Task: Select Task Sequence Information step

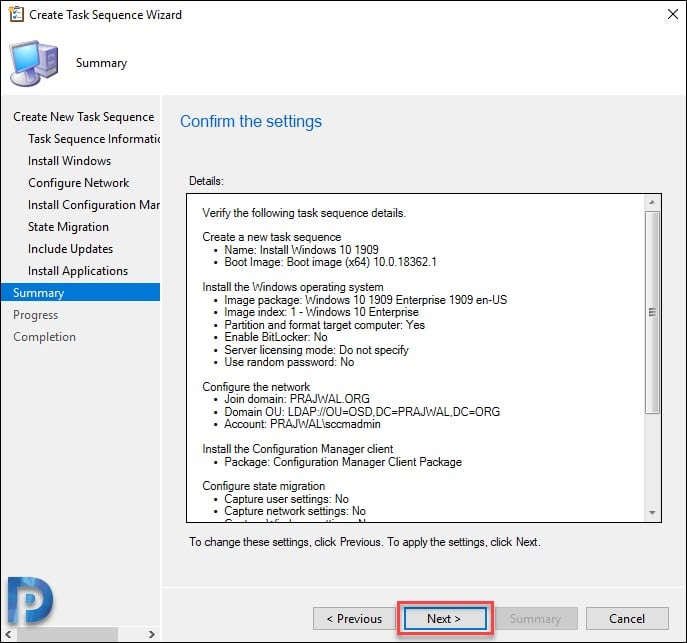Action: point(94,139)
